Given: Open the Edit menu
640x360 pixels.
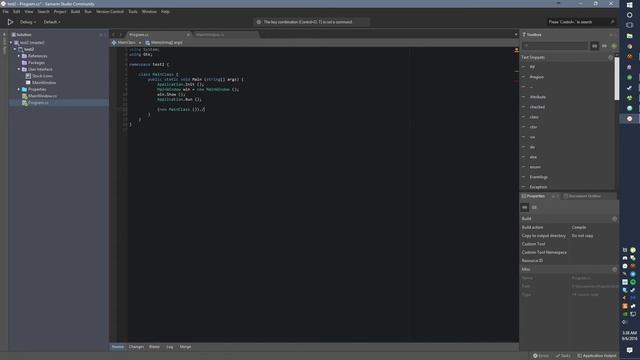Looking at the screenshot, I should coord(17,12).
